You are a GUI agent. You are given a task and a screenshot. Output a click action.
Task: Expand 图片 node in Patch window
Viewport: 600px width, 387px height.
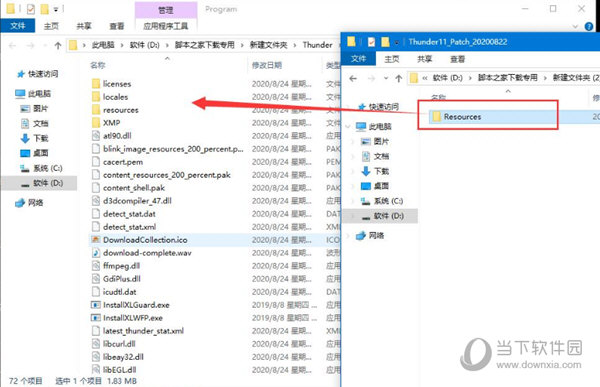352,142
